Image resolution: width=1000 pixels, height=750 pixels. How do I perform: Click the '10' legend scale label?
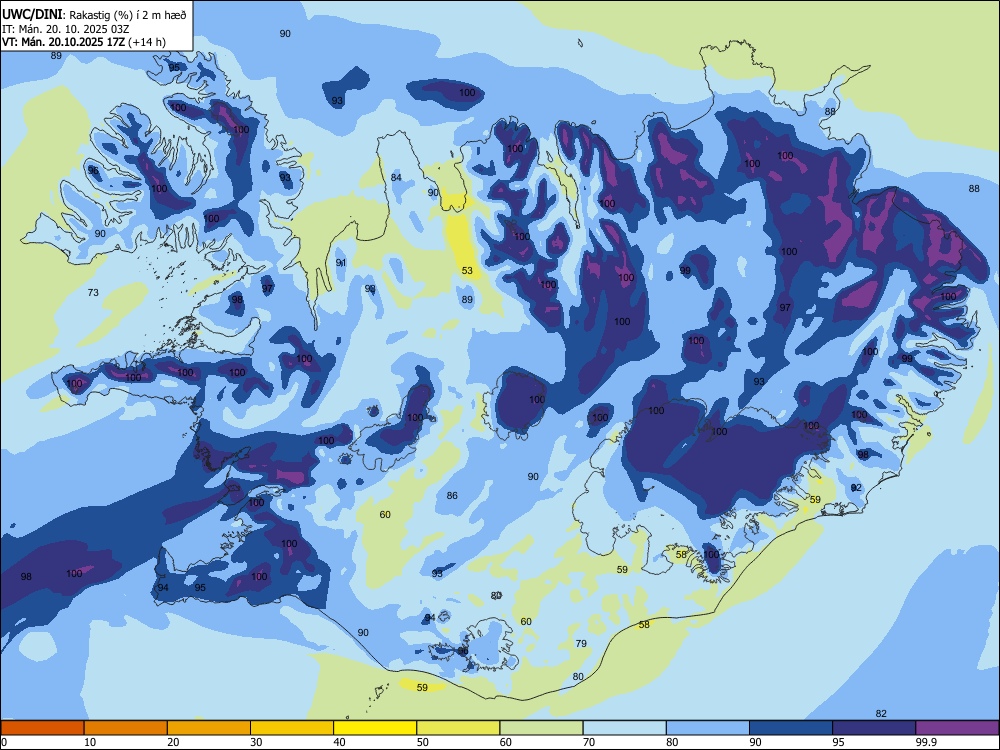click(x=90, y=742)
